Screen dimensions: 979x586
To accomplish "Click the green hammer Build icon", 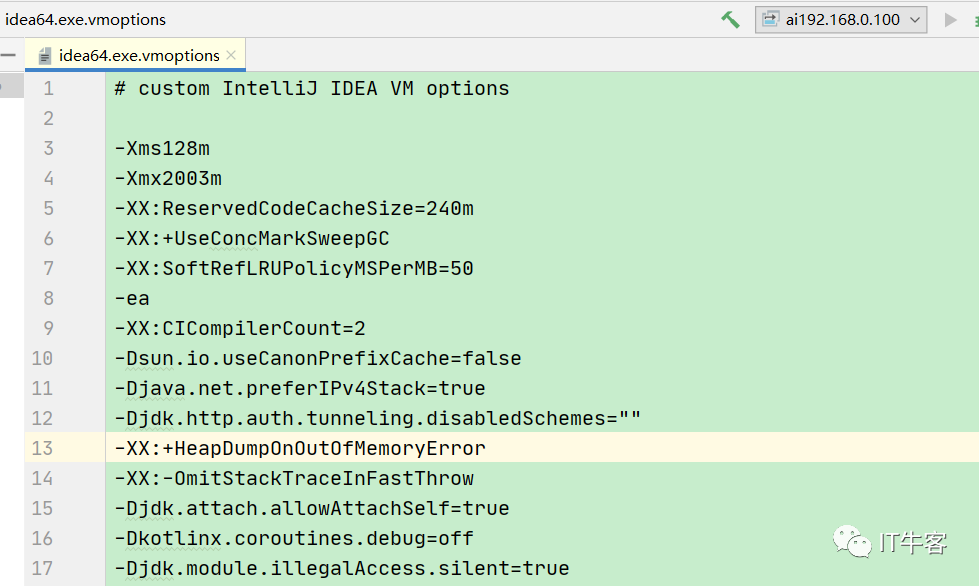I will (730, 20).
